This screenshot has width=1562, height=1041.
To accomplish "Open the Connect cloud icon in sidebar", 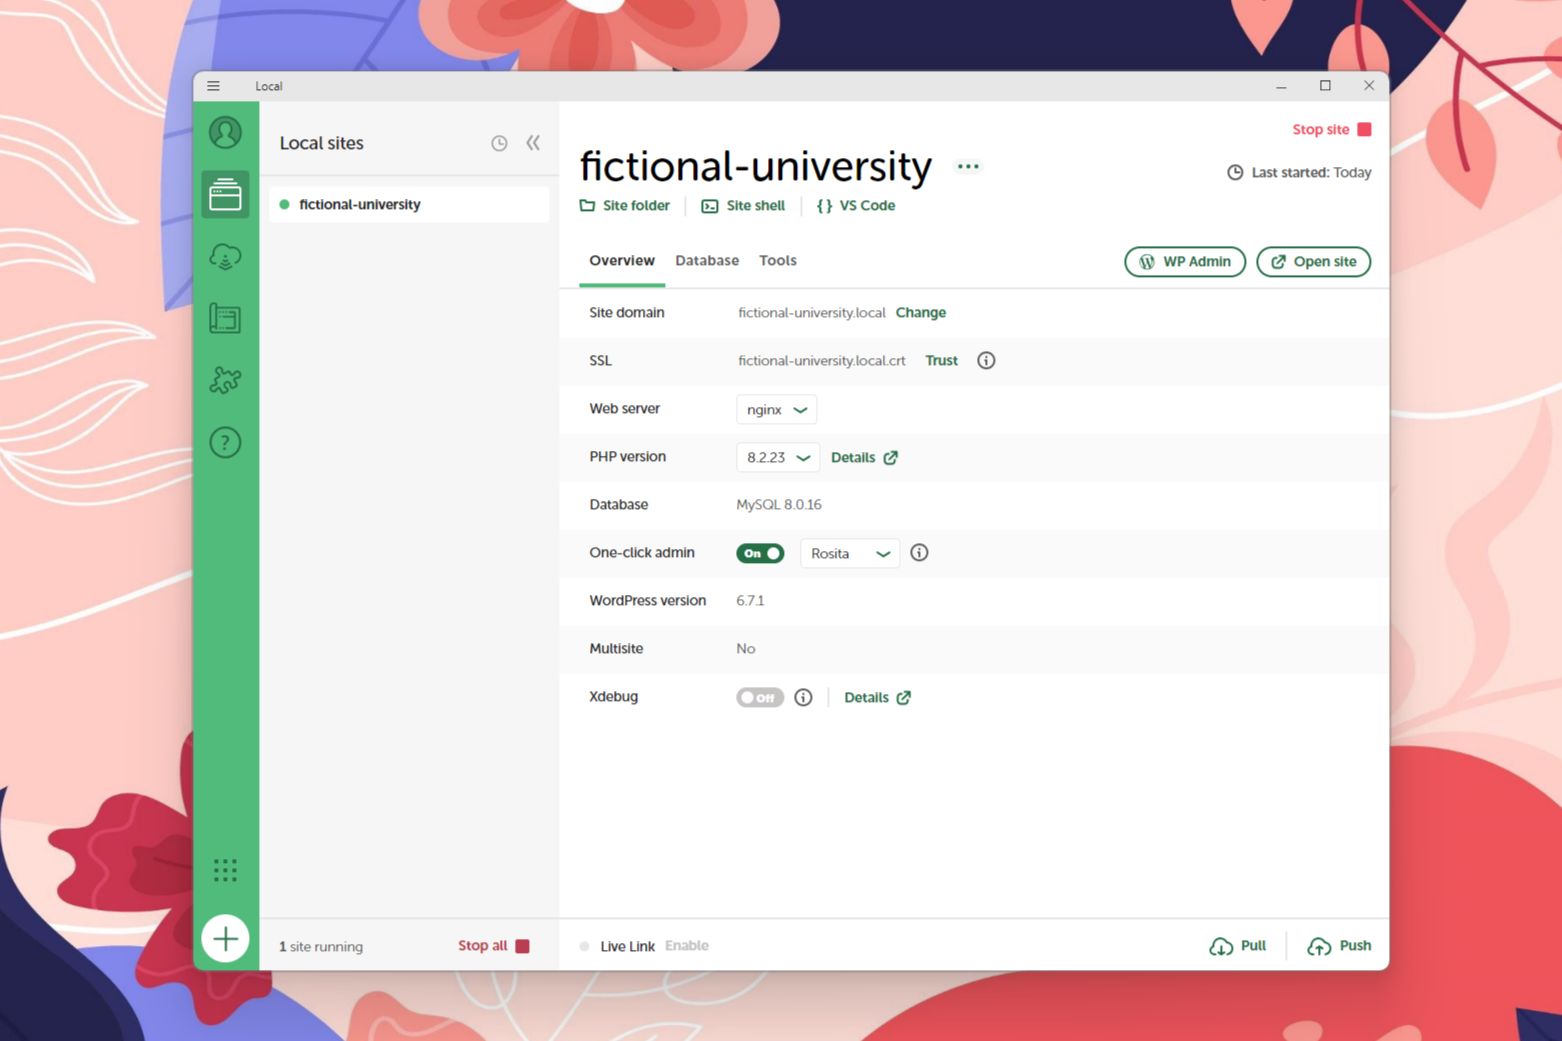I will [225, 257].
